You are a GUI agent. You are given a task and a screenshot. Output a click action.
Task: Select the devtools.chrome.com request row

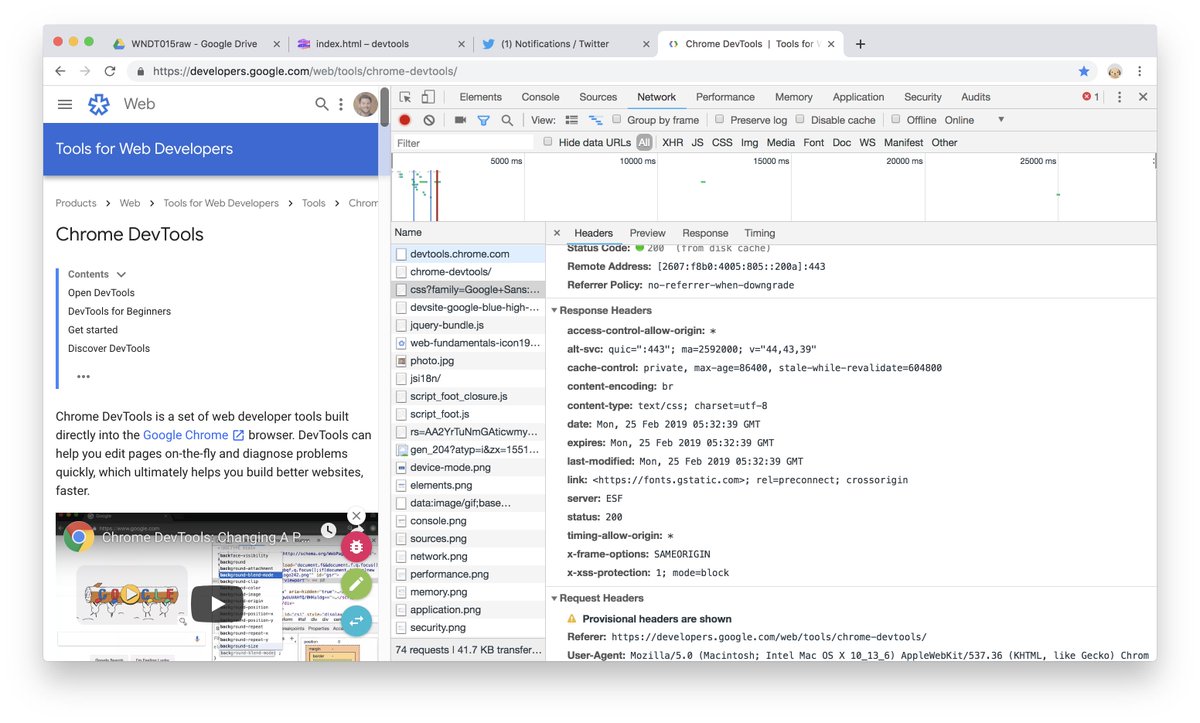[468, 254]
